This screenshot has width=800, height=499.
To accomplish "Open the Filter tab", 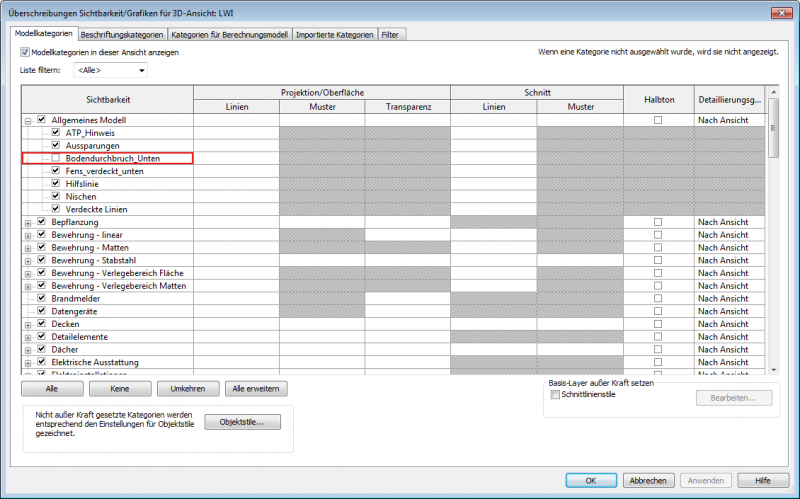I will (x=390, y=34).
